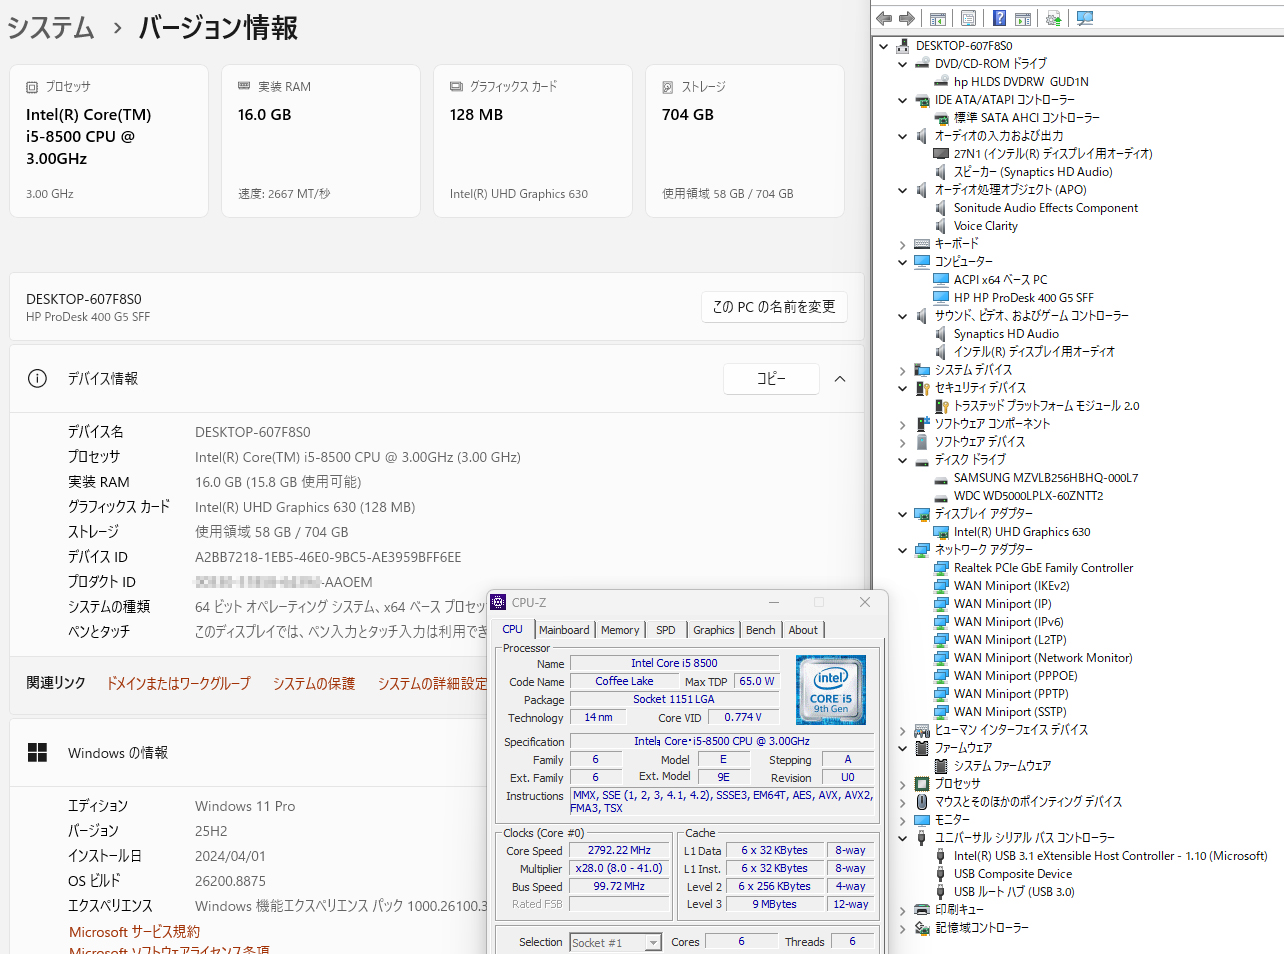The width and height of the screenshot is (1284, 954).
Task: Click the Intel Core i5 9th Gen logo
Action: tap(831, 690)
